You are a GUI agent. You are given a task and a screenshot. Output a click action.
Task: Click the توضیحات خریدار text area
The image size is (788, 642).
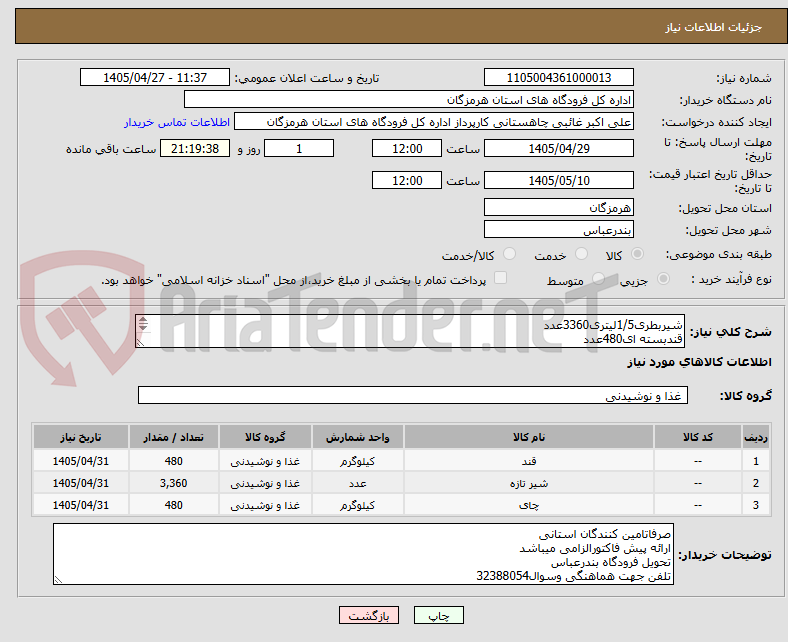(363, 554)
